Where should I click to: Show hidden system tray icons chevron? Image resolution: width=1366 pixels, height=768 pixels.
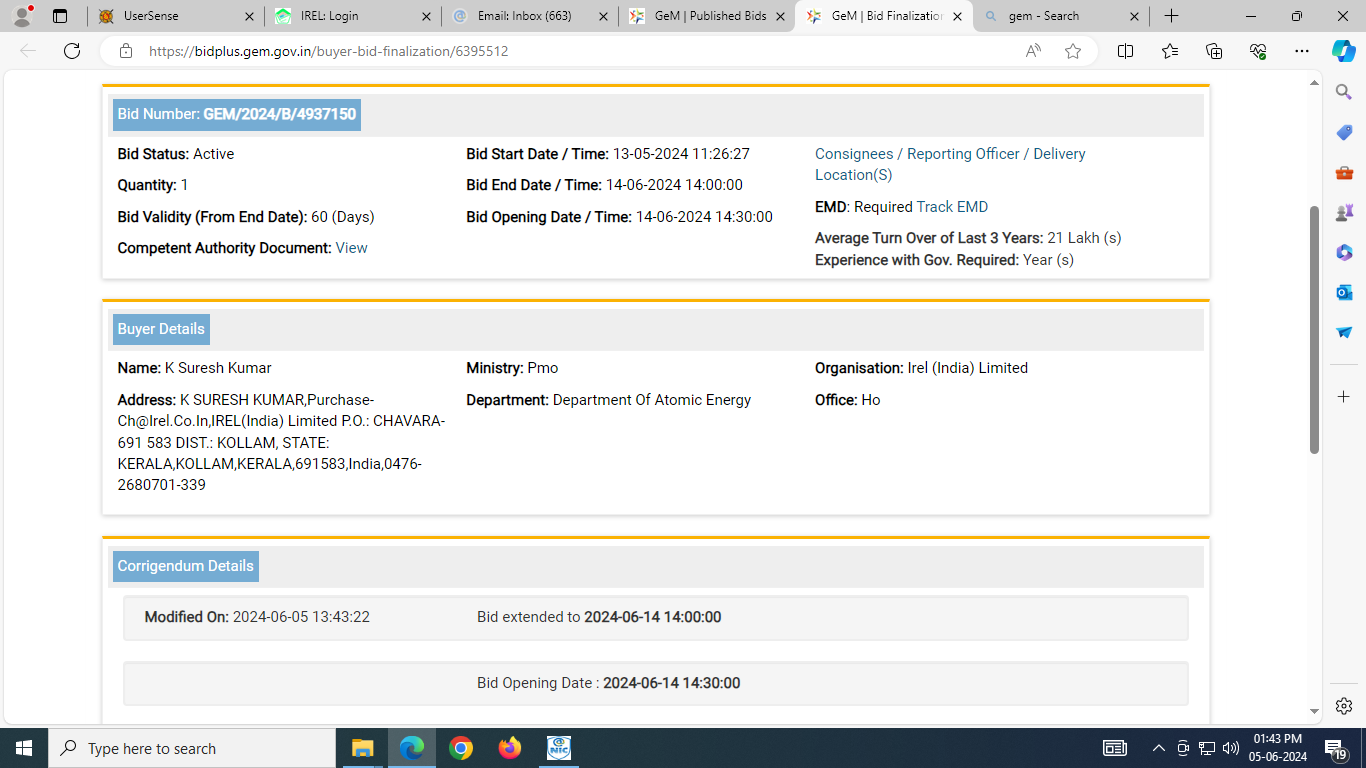pyautogui.click(x=1158, y=748)
